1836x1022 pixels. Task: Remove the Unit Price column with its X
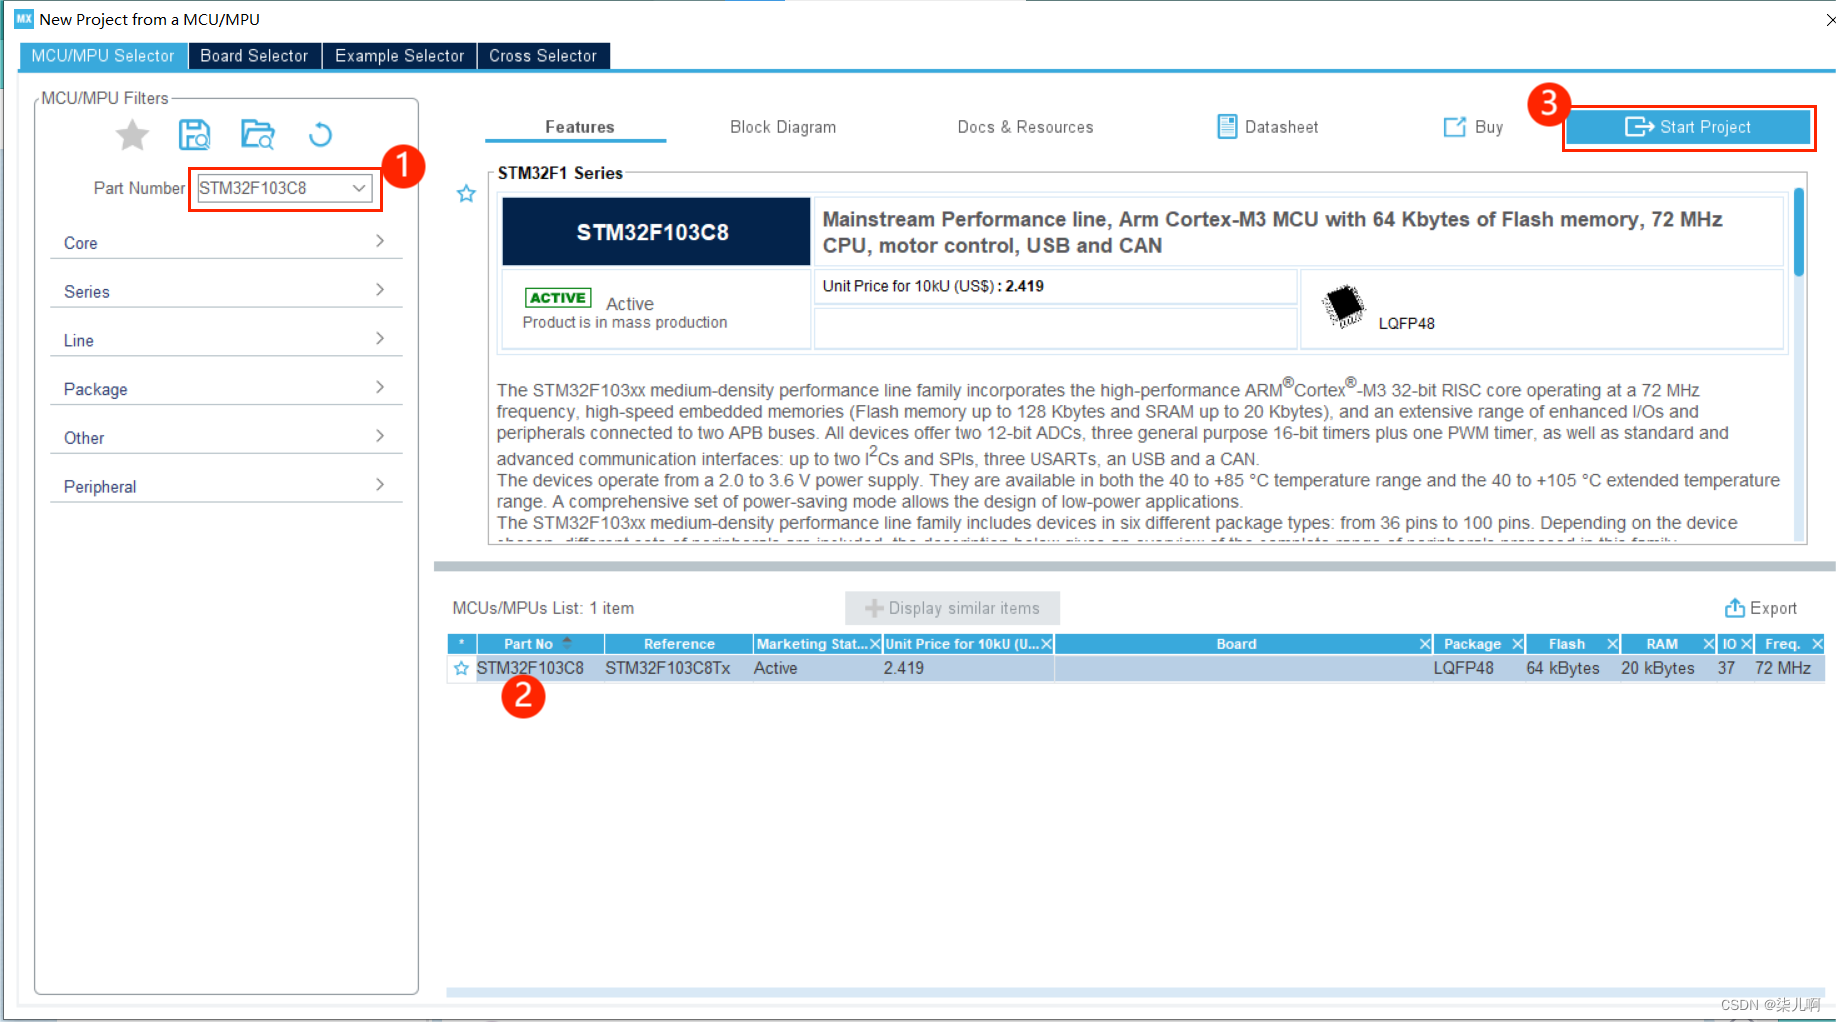[x=1046, y=644]
